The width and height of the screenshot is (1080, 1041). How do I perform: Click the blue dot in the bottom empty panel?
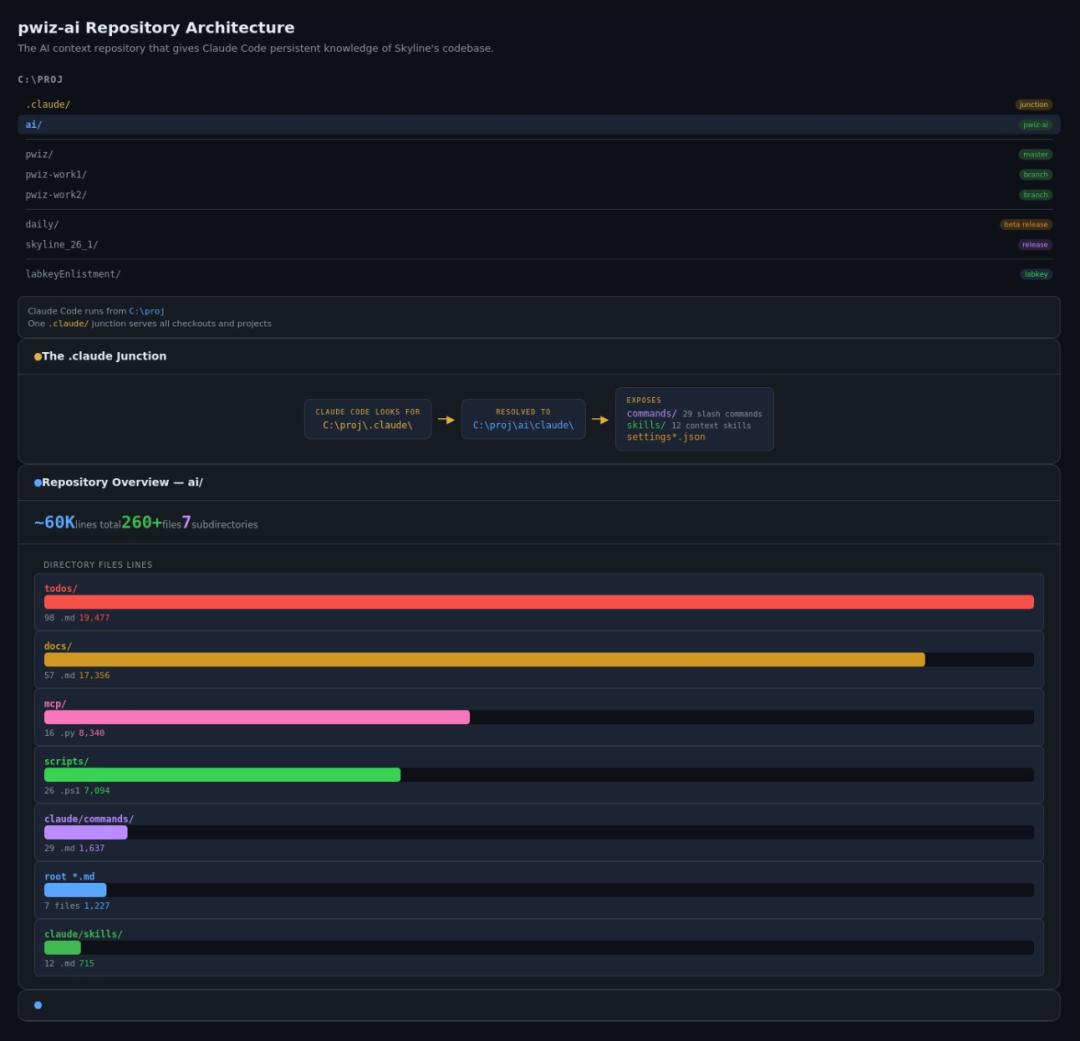[x=38, y=1005]
